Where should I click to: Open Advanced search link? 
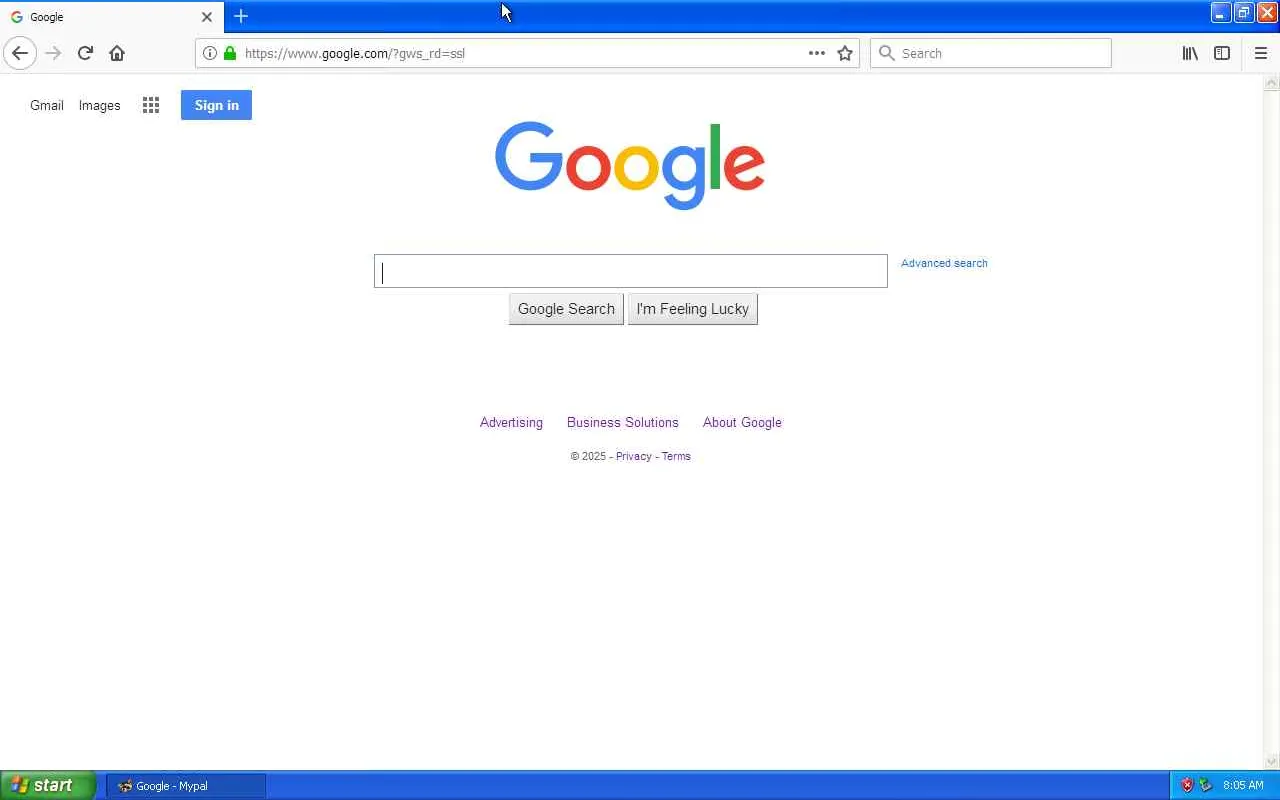point(944,263)
